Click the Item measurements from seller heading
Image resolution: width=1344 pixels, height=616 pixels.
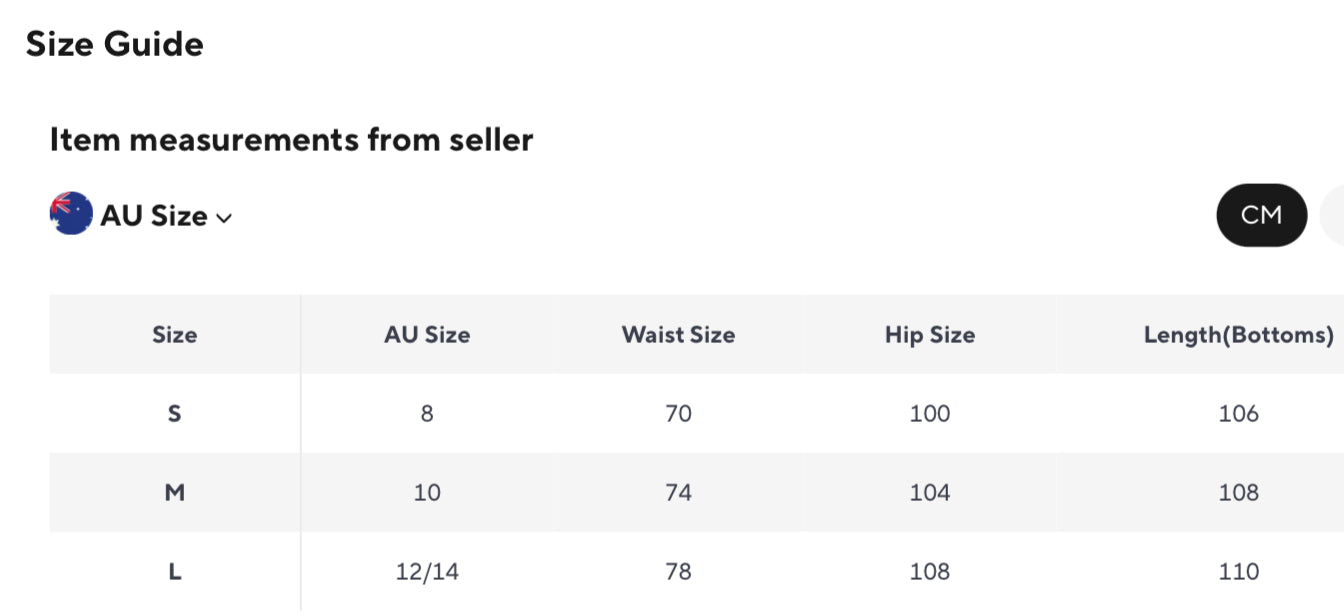[291, 139]
